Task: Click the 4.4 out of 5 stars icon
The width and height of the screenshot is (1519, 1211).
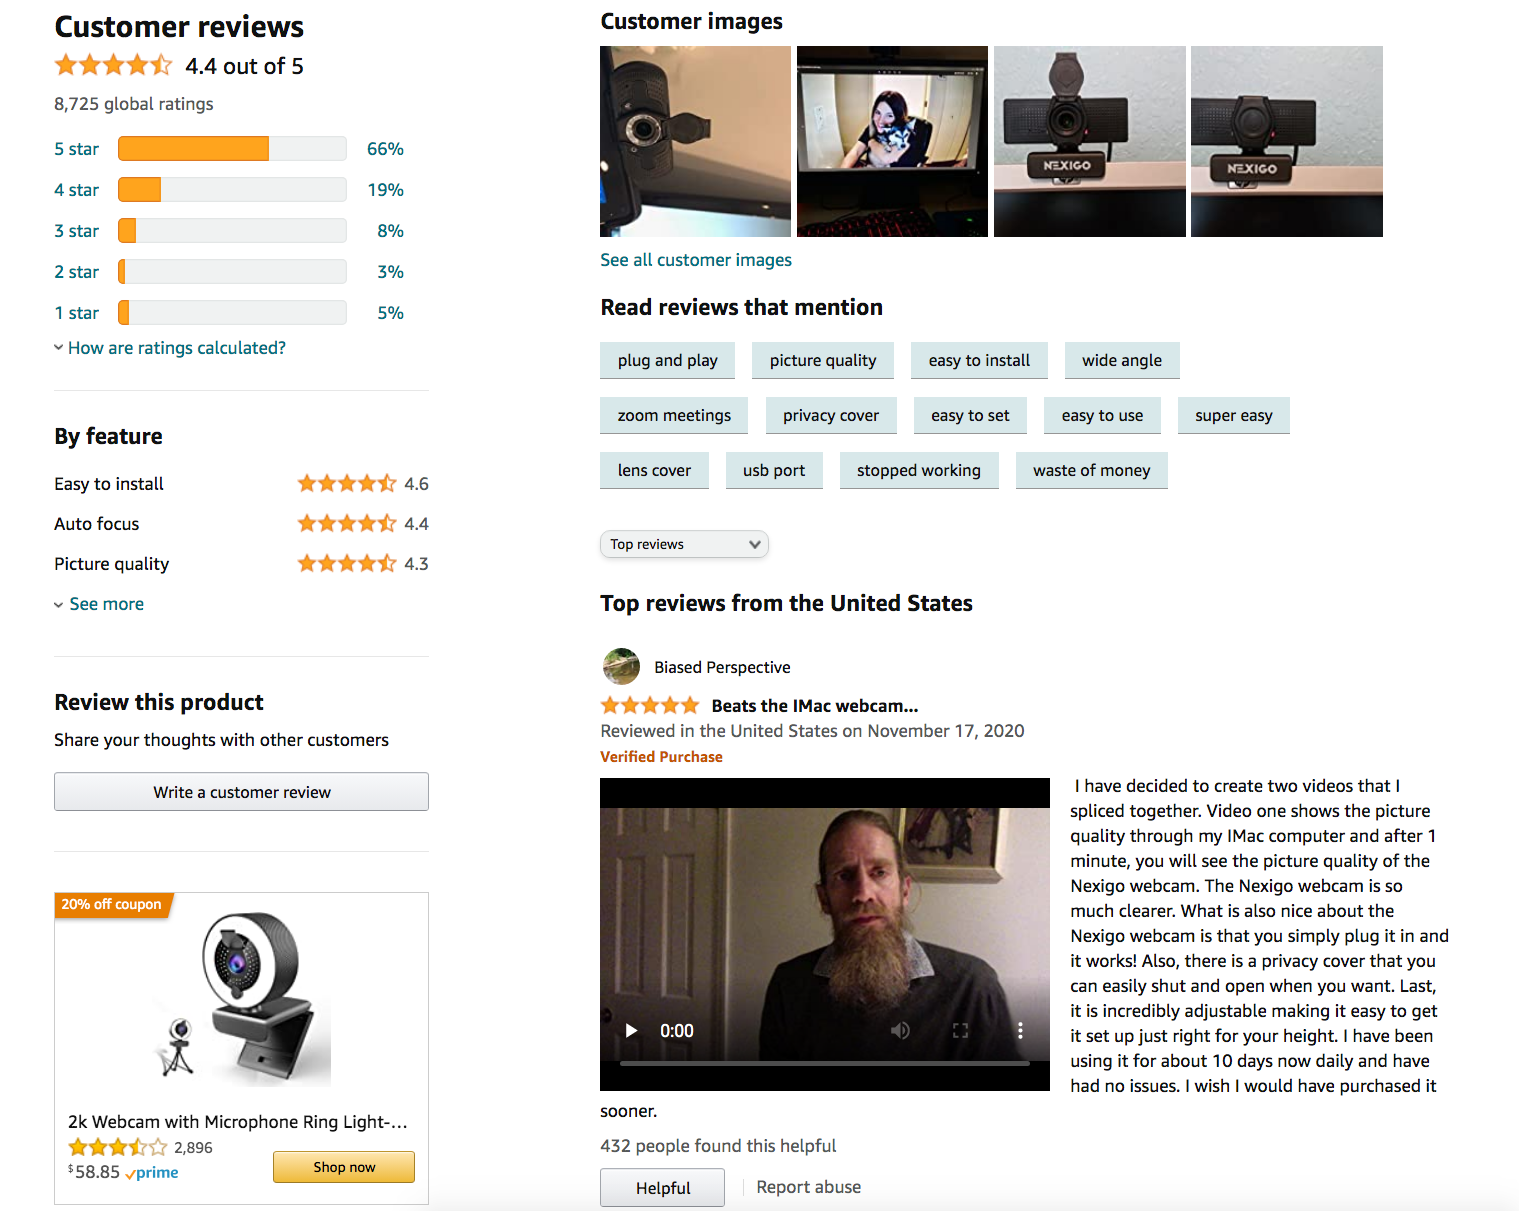Action: (113, 66)
